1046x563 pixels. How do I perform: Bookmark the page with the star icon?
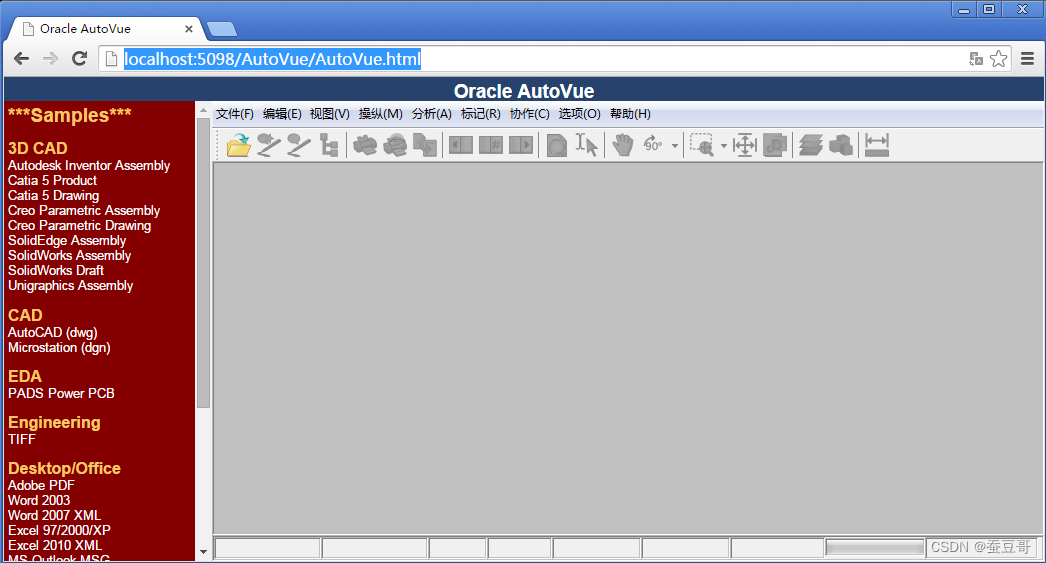[x=999, y=59]
